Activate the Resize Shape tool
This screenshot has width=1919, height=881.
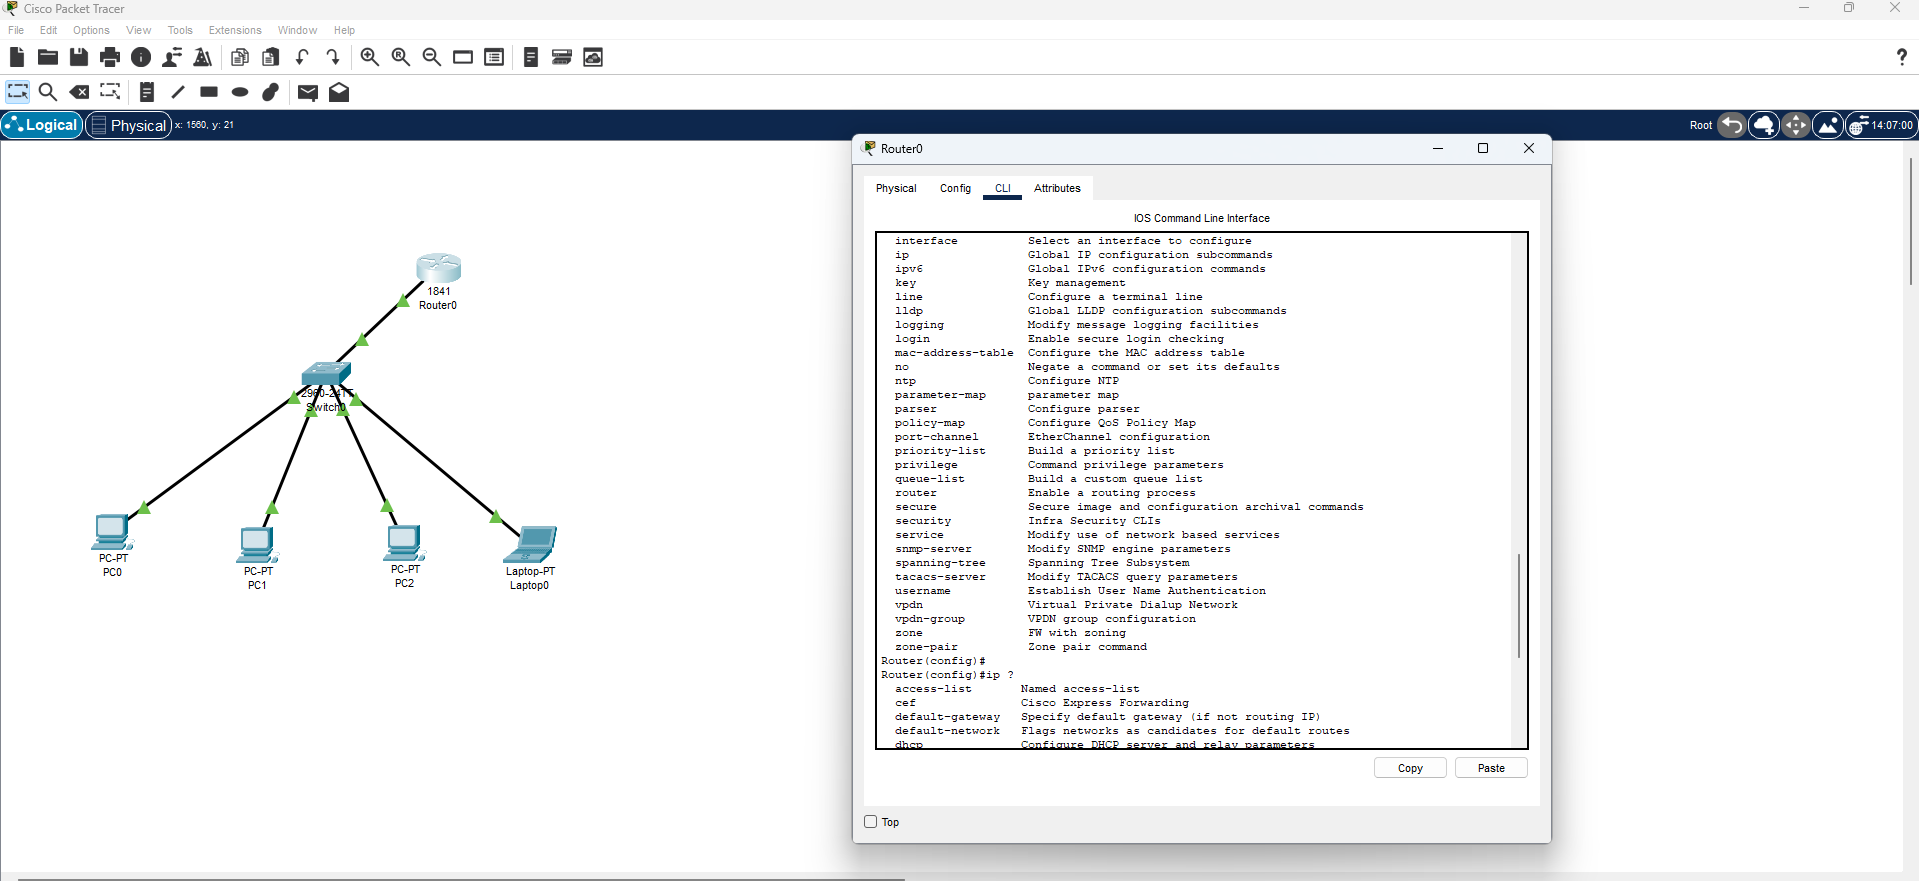110,92
